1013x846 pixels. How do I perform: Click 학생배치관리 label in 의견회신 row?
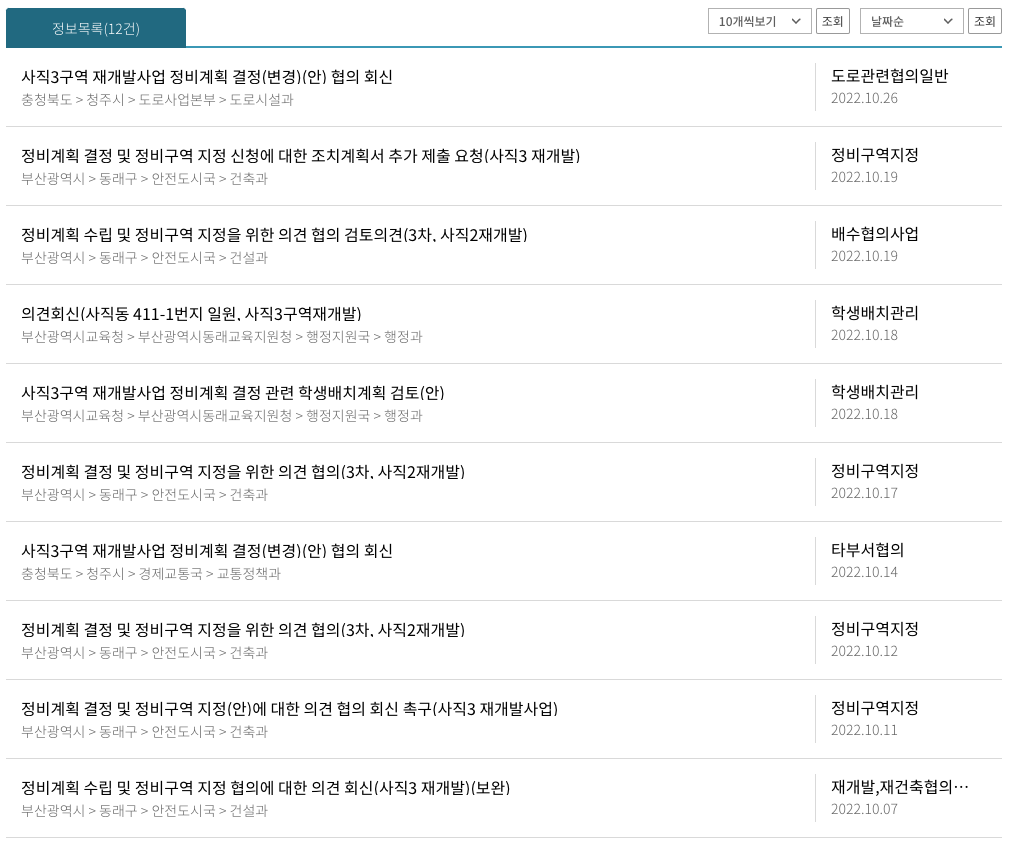pos(875,313)
